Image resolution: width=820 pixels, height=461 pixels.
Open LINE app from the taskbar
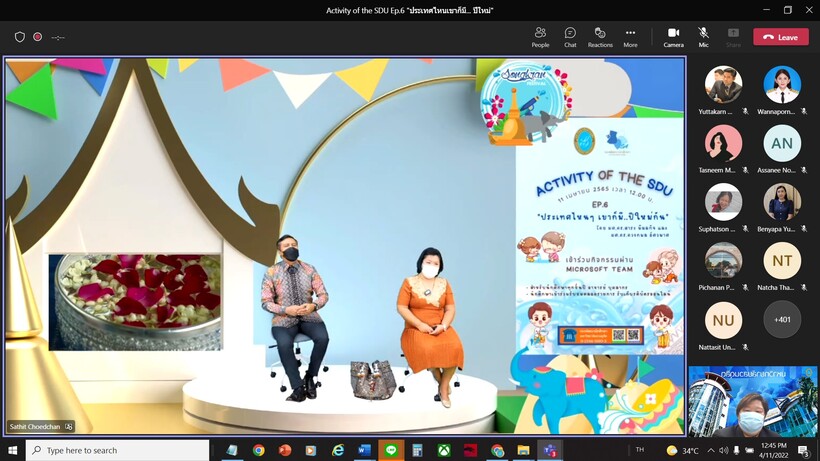coord(391,450)
